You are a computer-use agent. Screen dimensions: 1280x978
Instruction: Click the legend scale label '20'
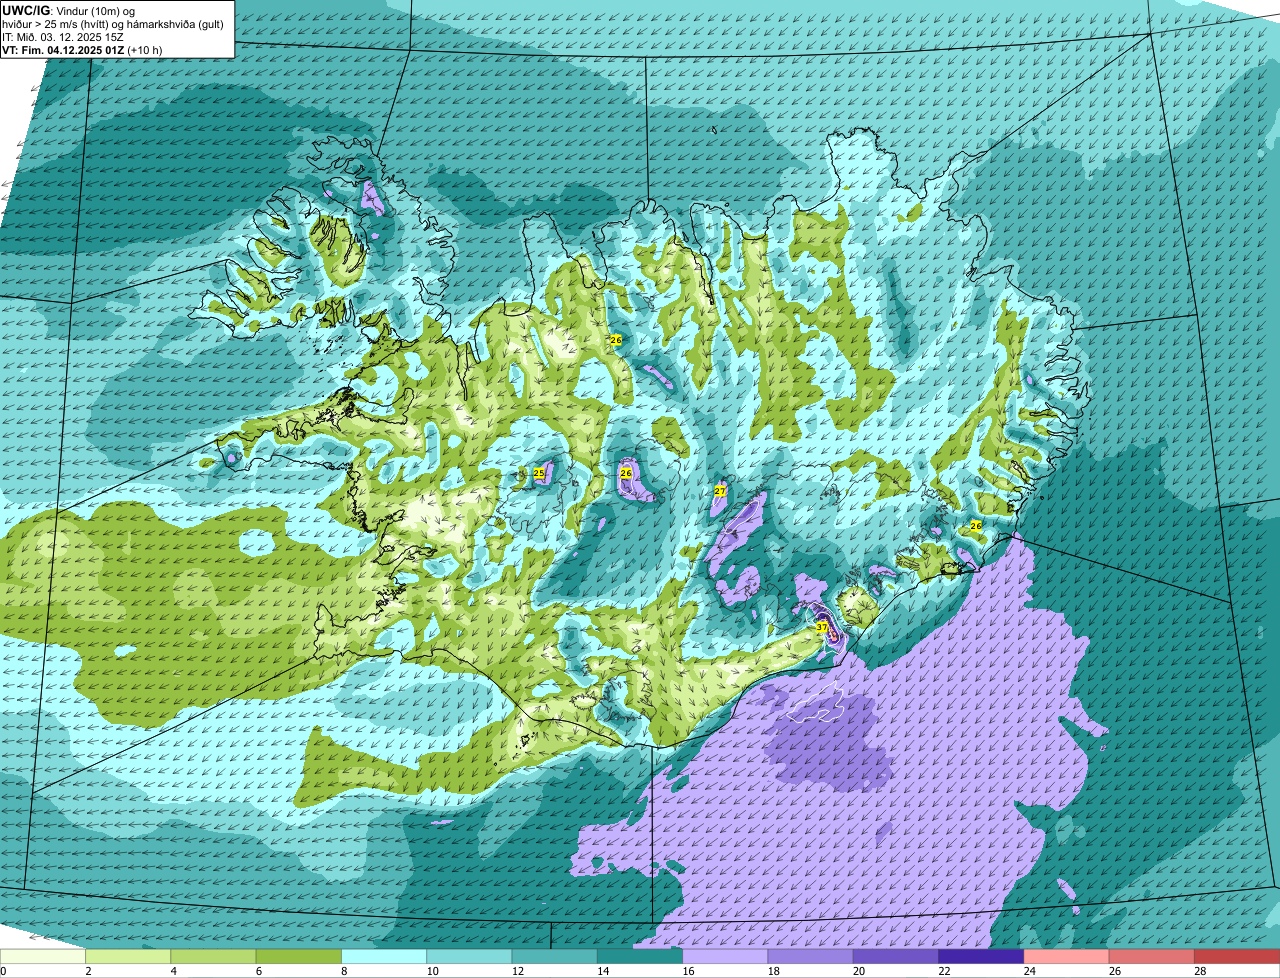tap(858, 971)
